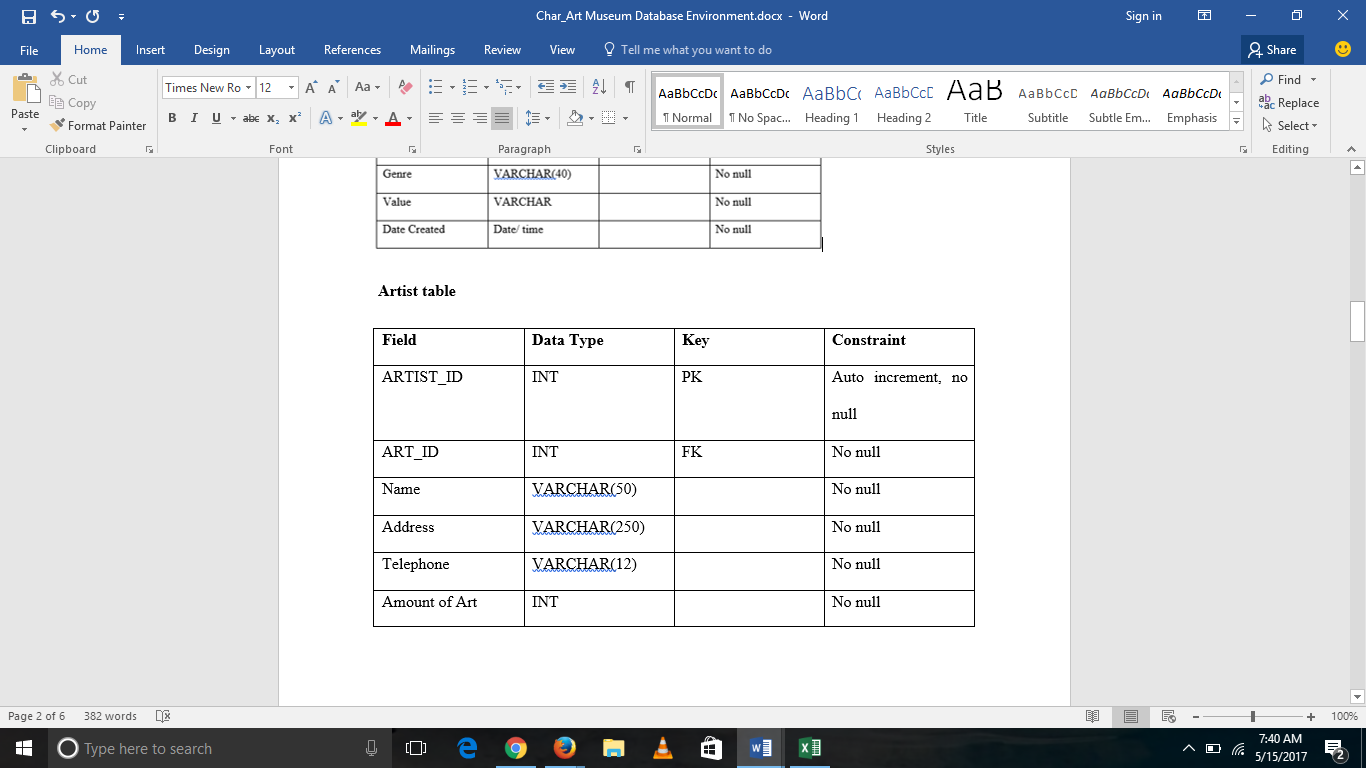The height and width of the screenshot is (768, 1366).
Task: Toggle strikethrough formatting
Action: click(x=251, y=118)
